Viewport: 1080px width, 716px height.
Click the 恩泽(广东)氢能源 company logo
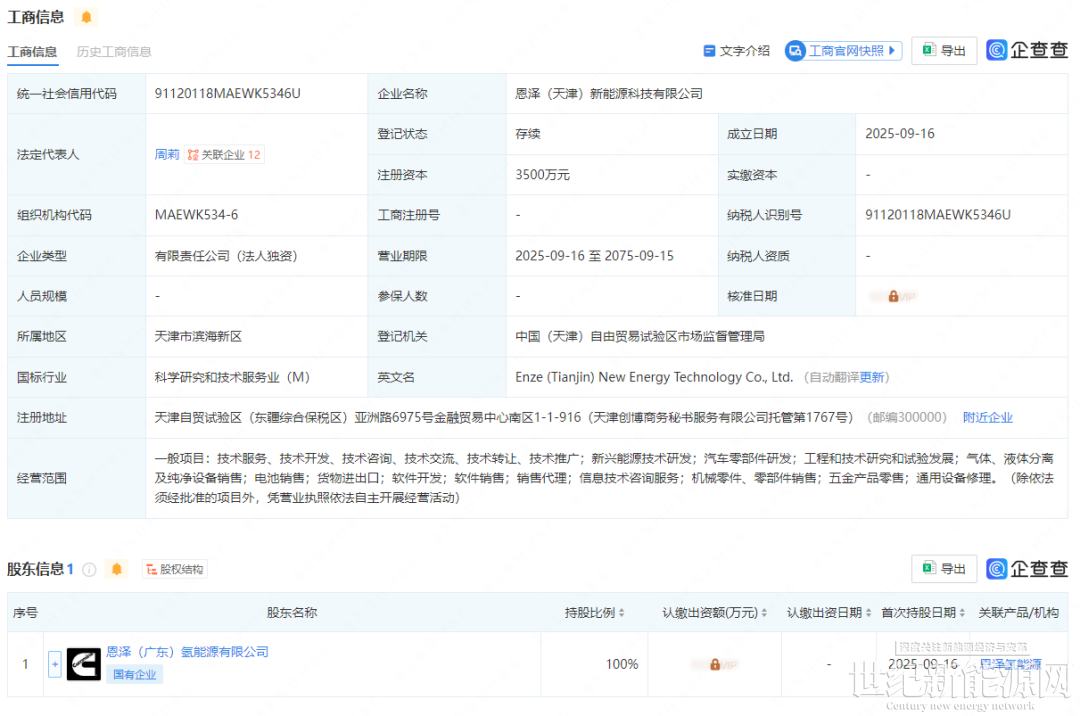pyautogui.click(x=84, y=663)
